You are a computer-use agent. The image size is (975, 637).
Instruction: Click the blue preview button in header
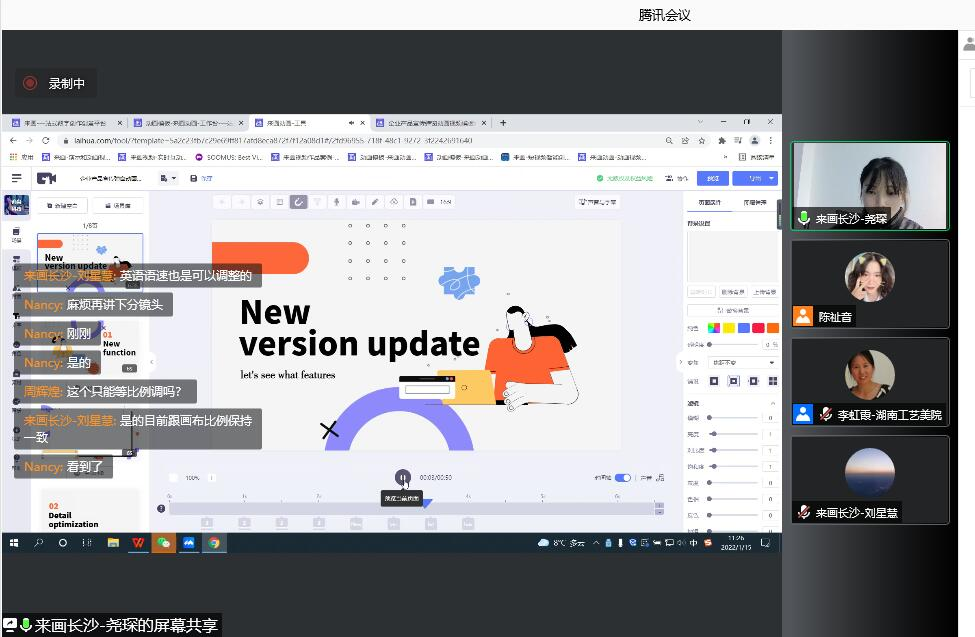[x=713, y=178]
